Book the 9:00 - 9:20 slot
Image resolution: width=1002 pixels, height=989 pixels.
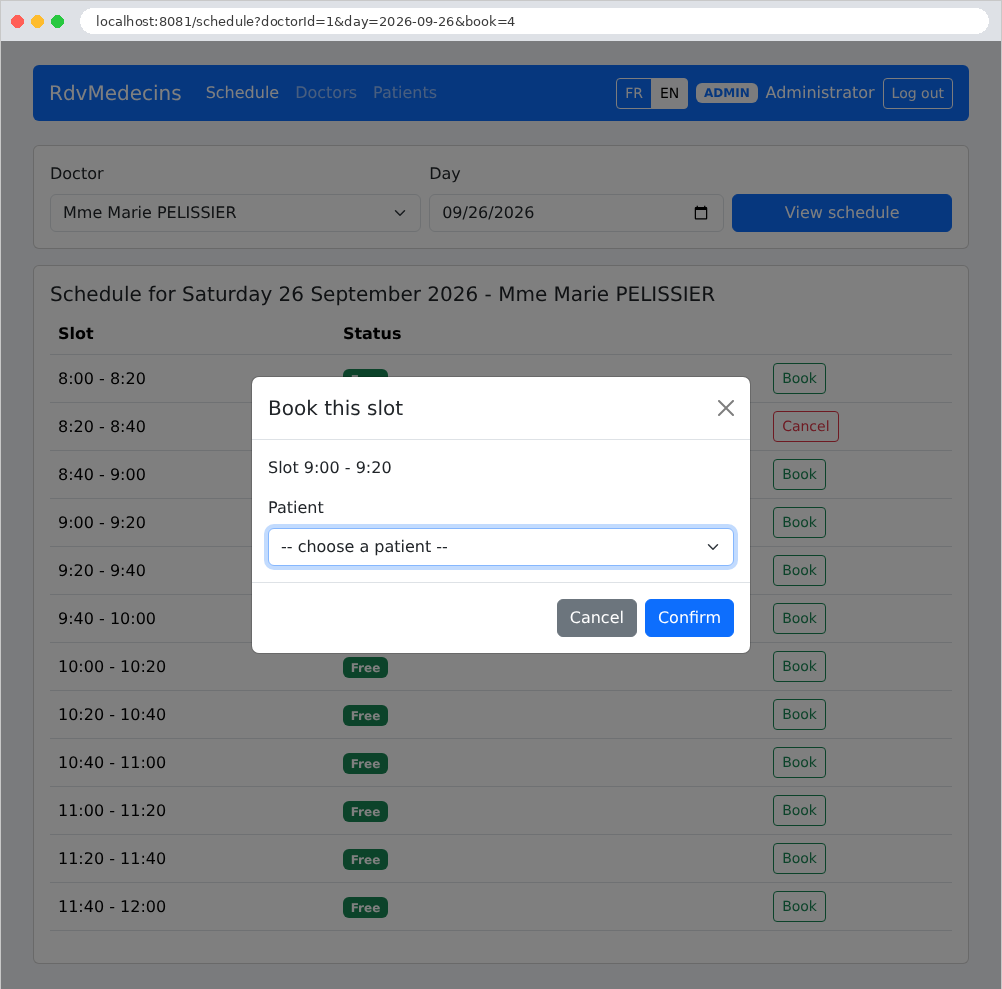[799, 523]
